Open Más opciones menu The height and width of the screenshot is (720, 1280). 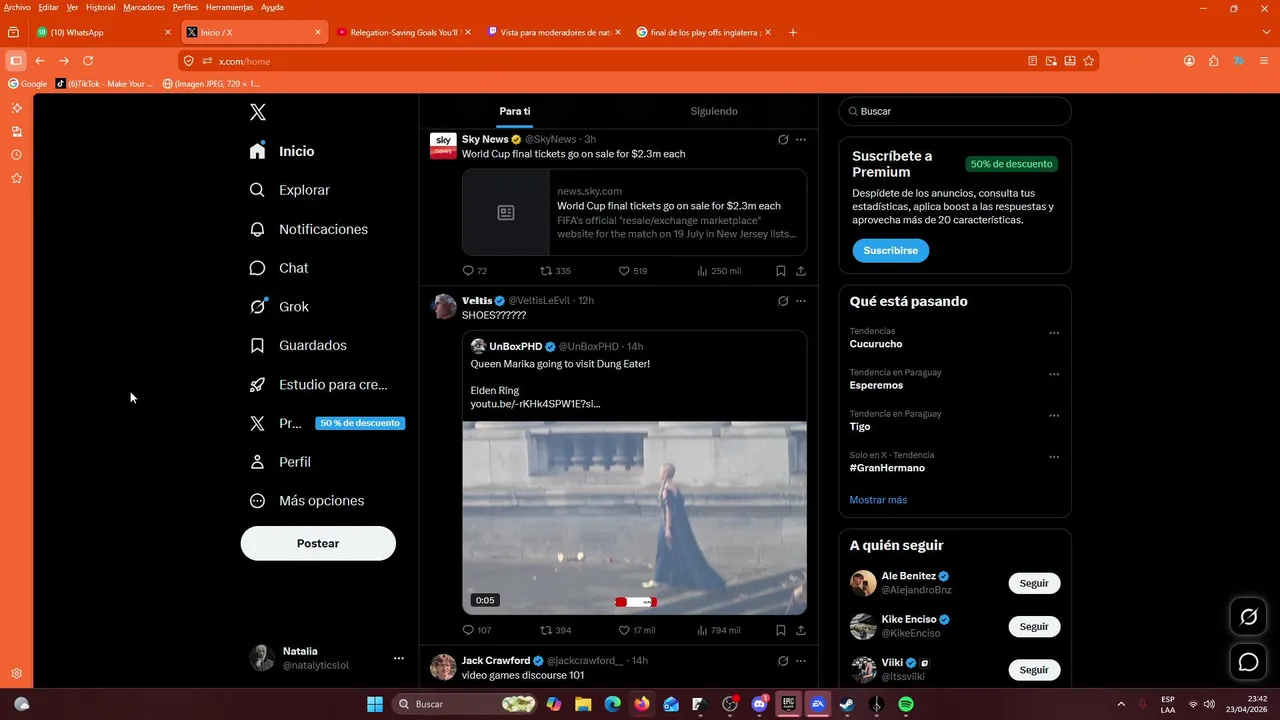[x=307, y=501]
